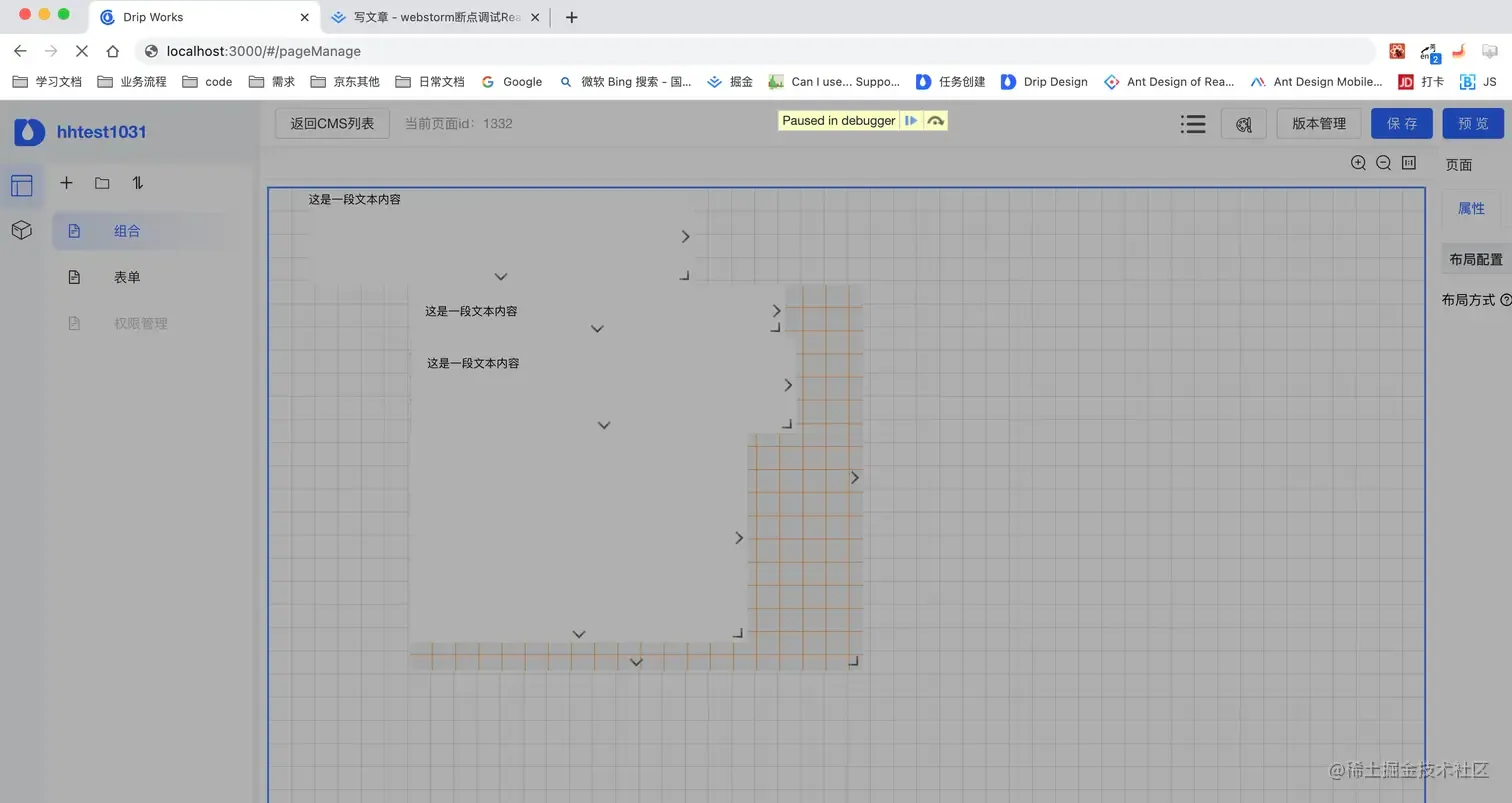The height and width of the screenshot is (803, 1512).
Task: Open the 日常文档 bookmark folder
Action: pyautogui.click(x=430, y=82)
